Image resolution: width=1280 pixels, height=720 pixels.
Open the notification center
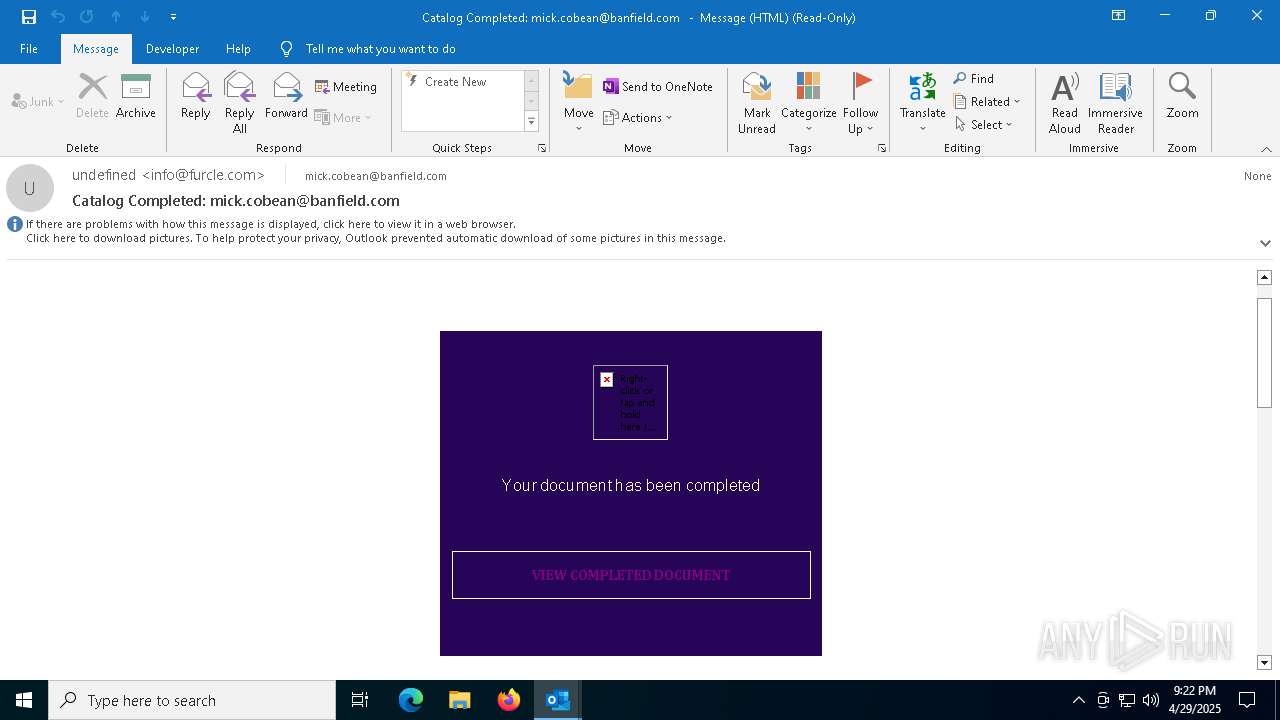tap(1247, 700)
